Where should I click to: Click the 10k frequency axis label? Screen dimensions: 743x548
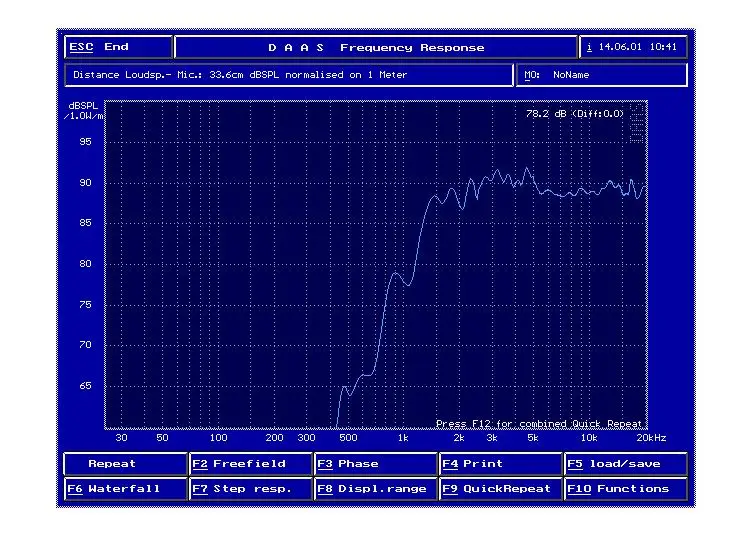589,438
